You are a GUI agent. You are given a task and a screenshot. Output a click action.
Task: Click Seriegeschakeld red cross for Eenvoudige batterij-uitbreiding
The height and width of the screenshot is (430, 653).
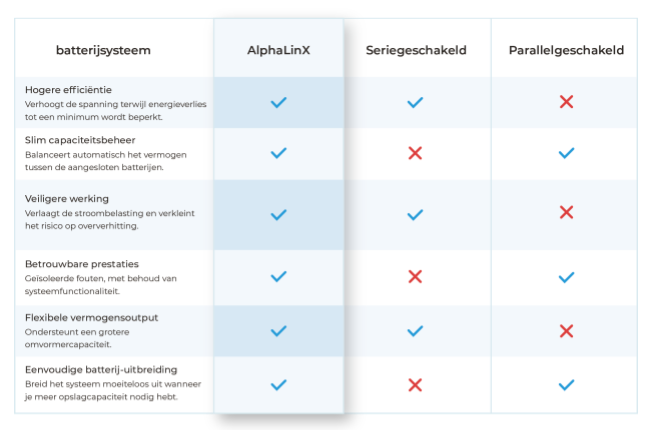[x=416, y=384]
